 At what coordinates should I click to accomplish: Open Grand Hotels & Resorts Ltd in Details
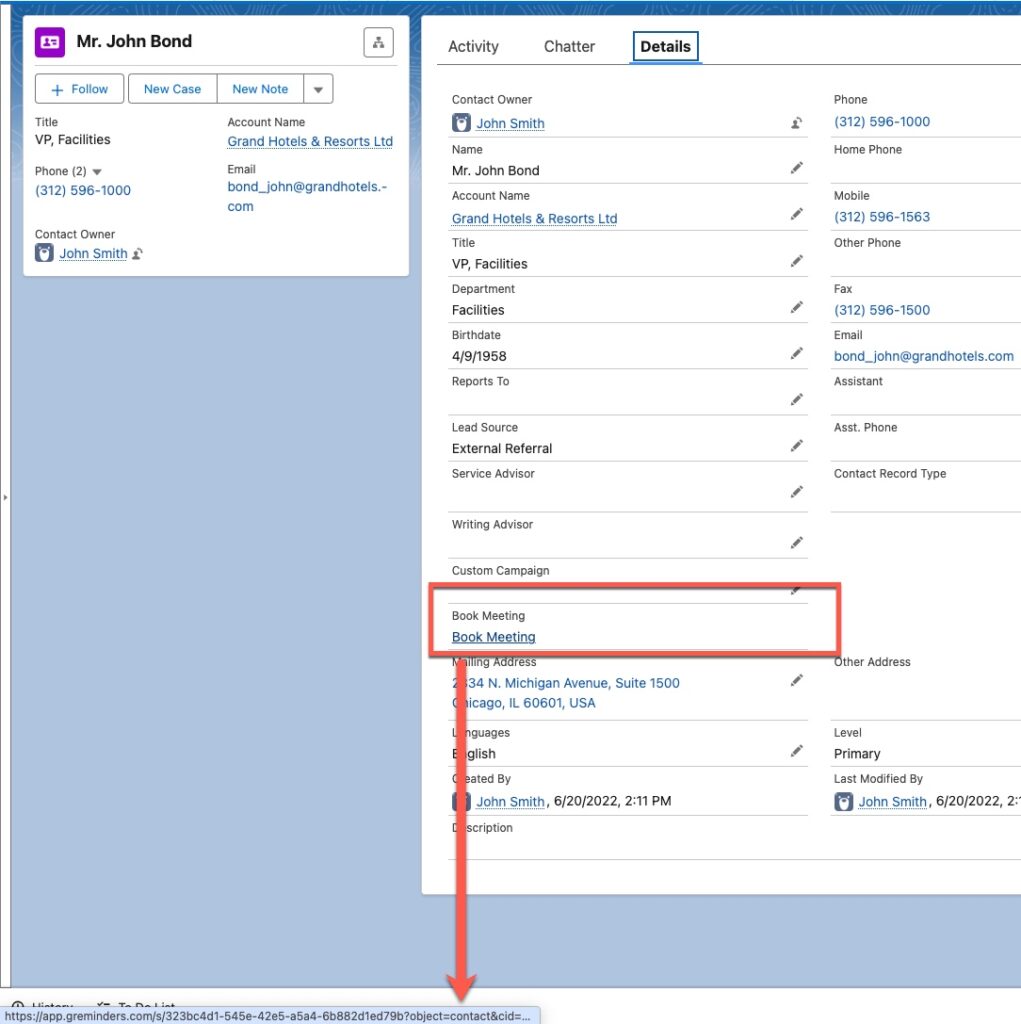pos(534,218)
